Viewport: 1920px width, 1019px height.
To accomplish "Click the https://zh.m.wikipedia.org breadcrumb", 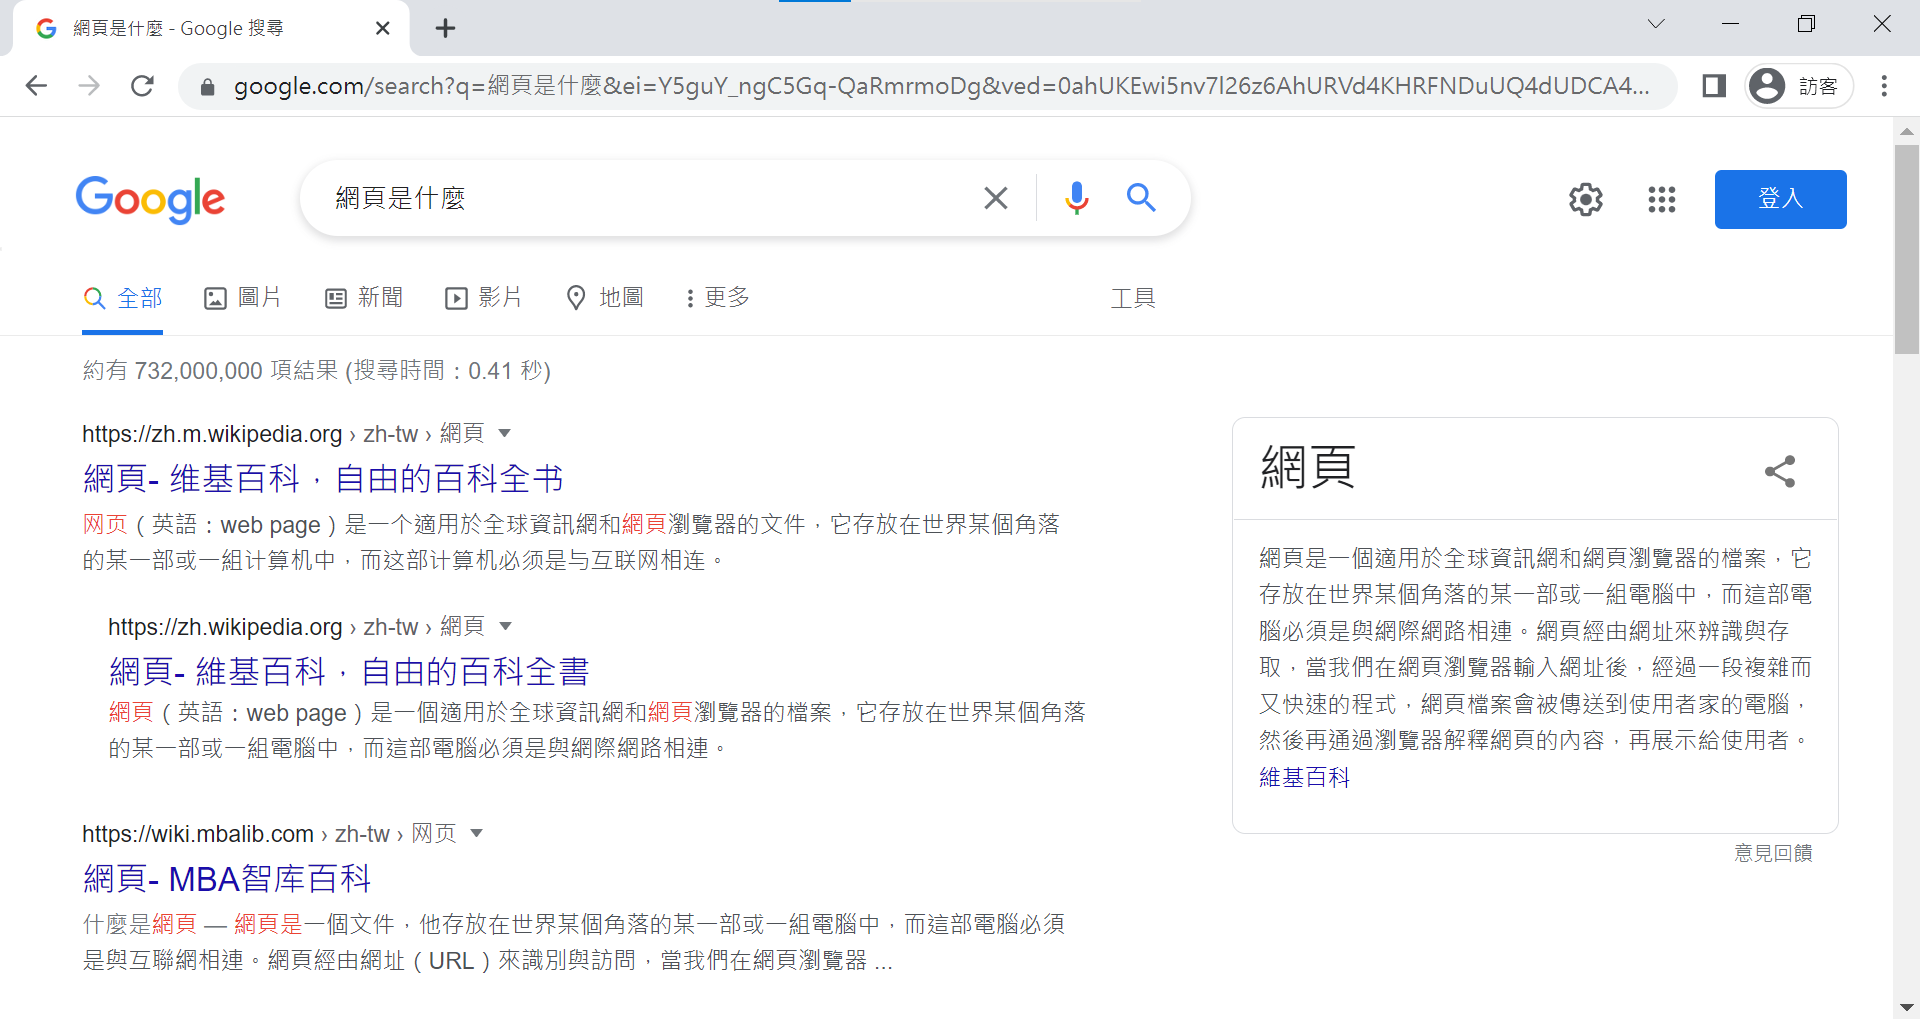I will tap(212, 434).
